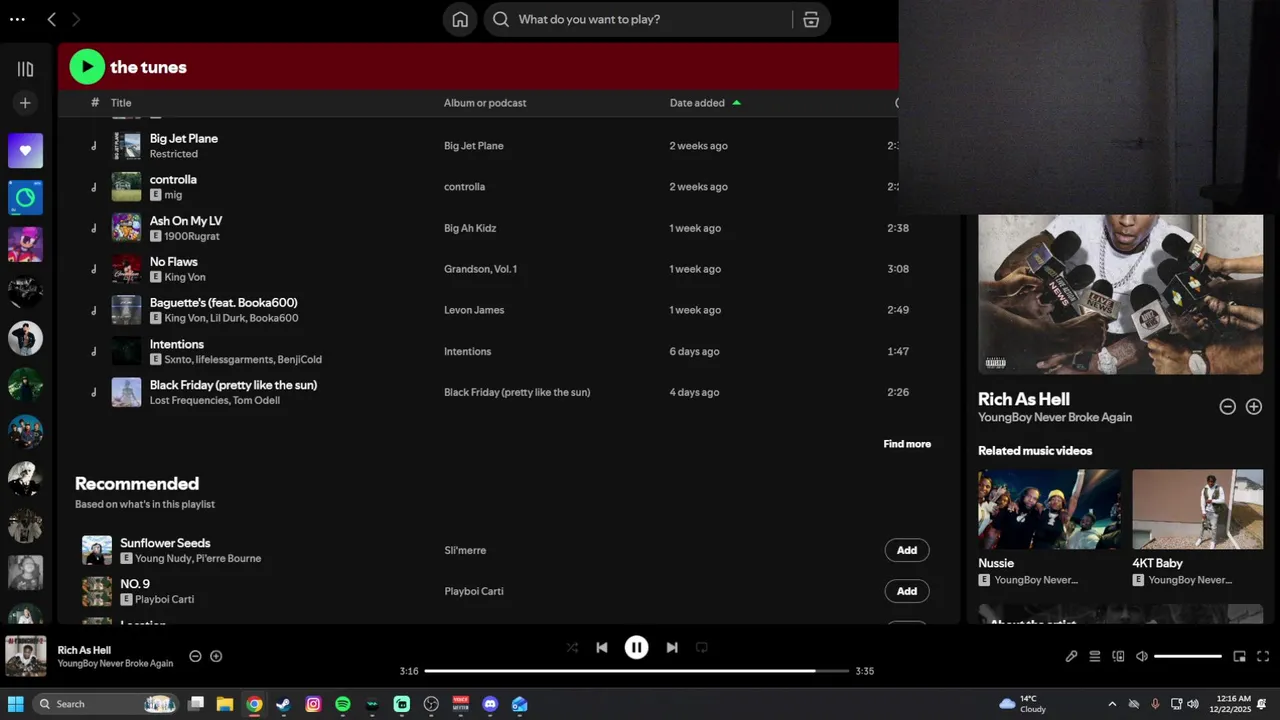The image size is (1280, 720).
Task: Enter full screen view
Action: [x=1263, y=656]
